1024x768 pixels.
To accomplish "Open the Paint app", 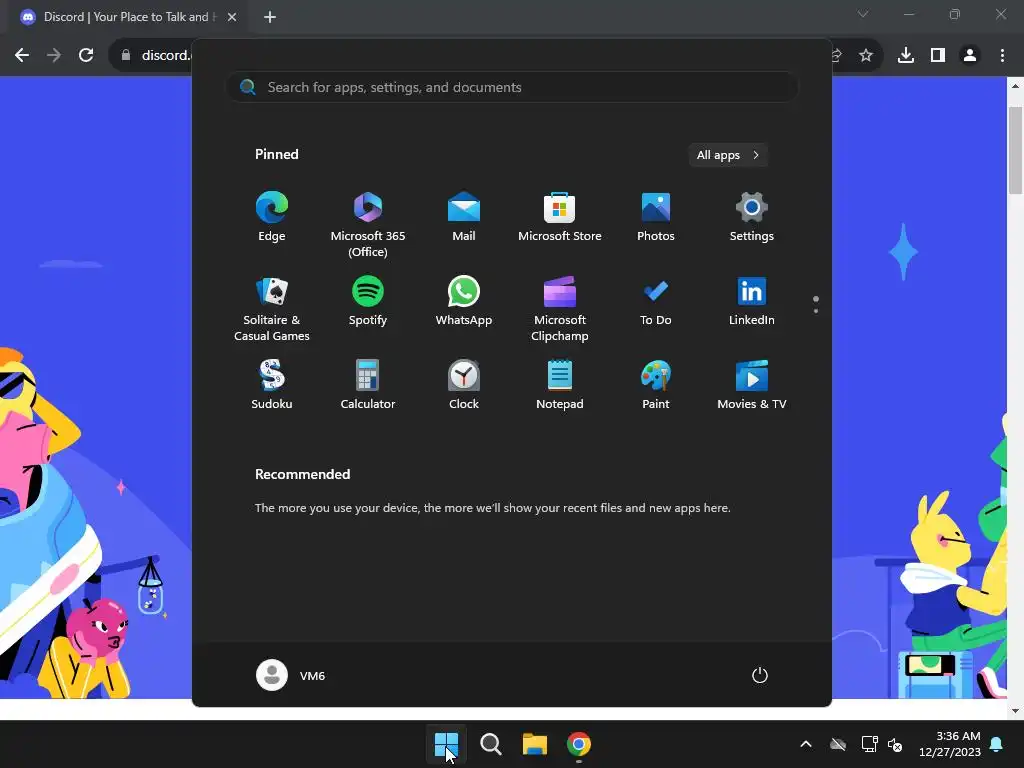I will pyautogui.click(x=656, y=385).
